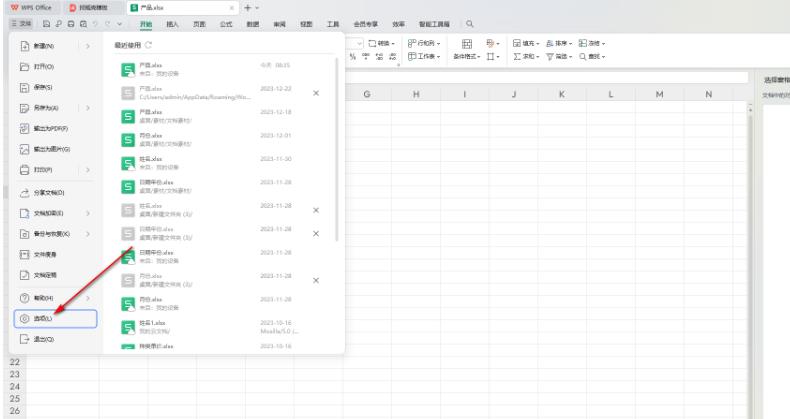Open the 转换 dropdown in ribbon
The height and width of the screenshot is (419, 790).
tap(381, 43)
